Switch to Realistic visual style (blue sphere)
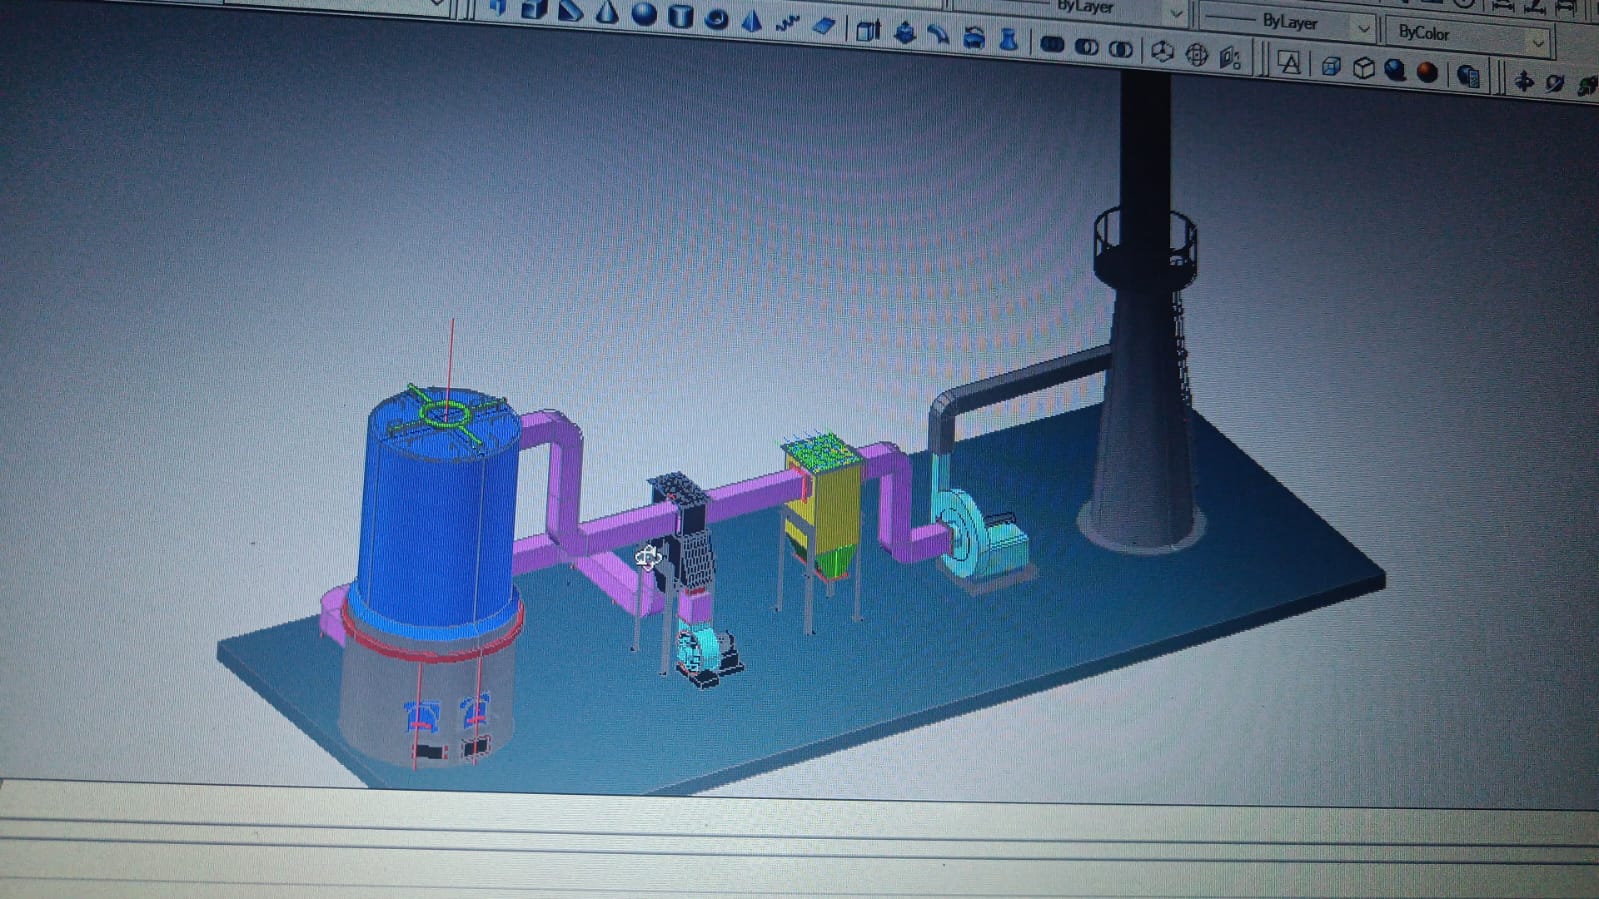Screen dimensions: 1599x899 [1395, 70]
